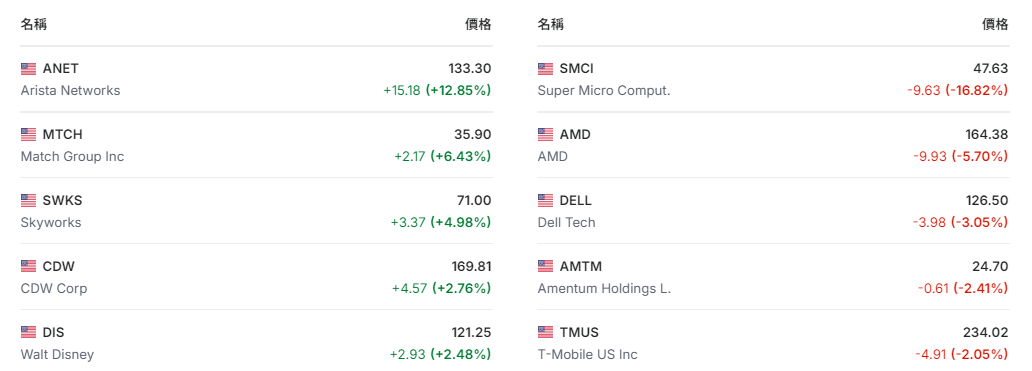Open the Match Group Inc link
This screenshot has height=371, width=1032.
72,157
